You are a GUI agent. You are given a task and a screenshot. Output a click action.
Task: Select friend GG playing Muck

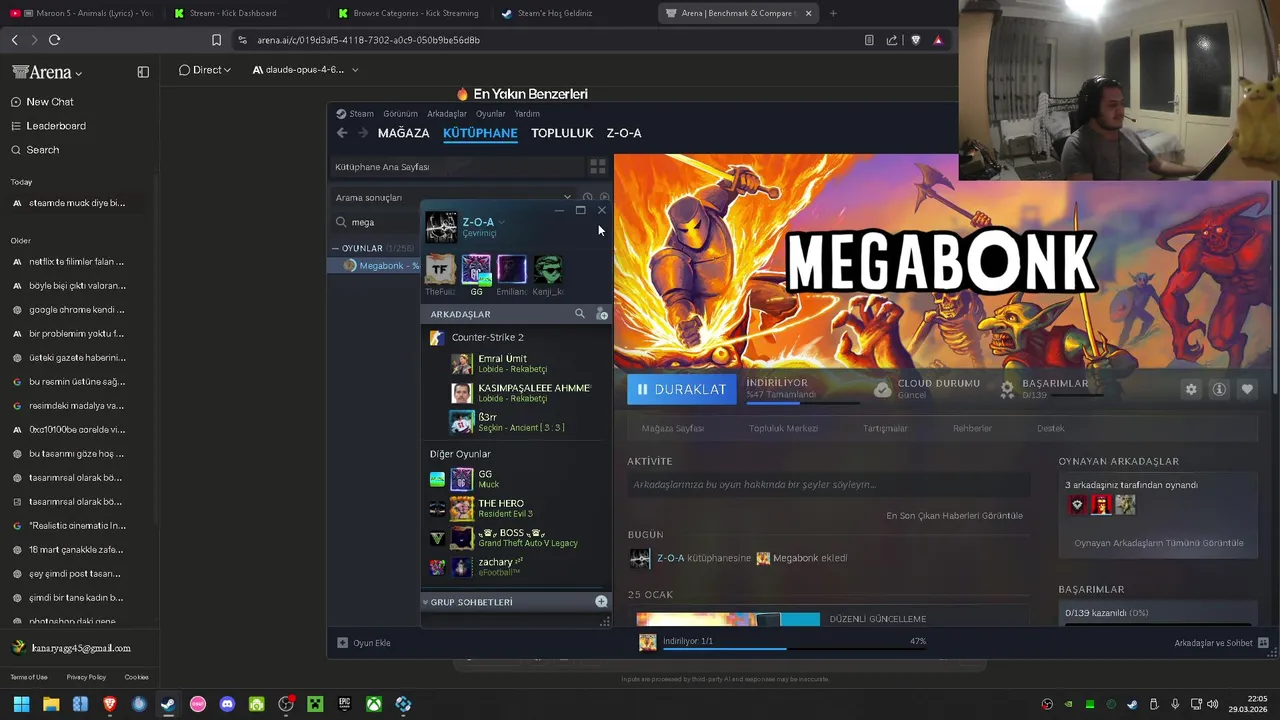[517, 480]
